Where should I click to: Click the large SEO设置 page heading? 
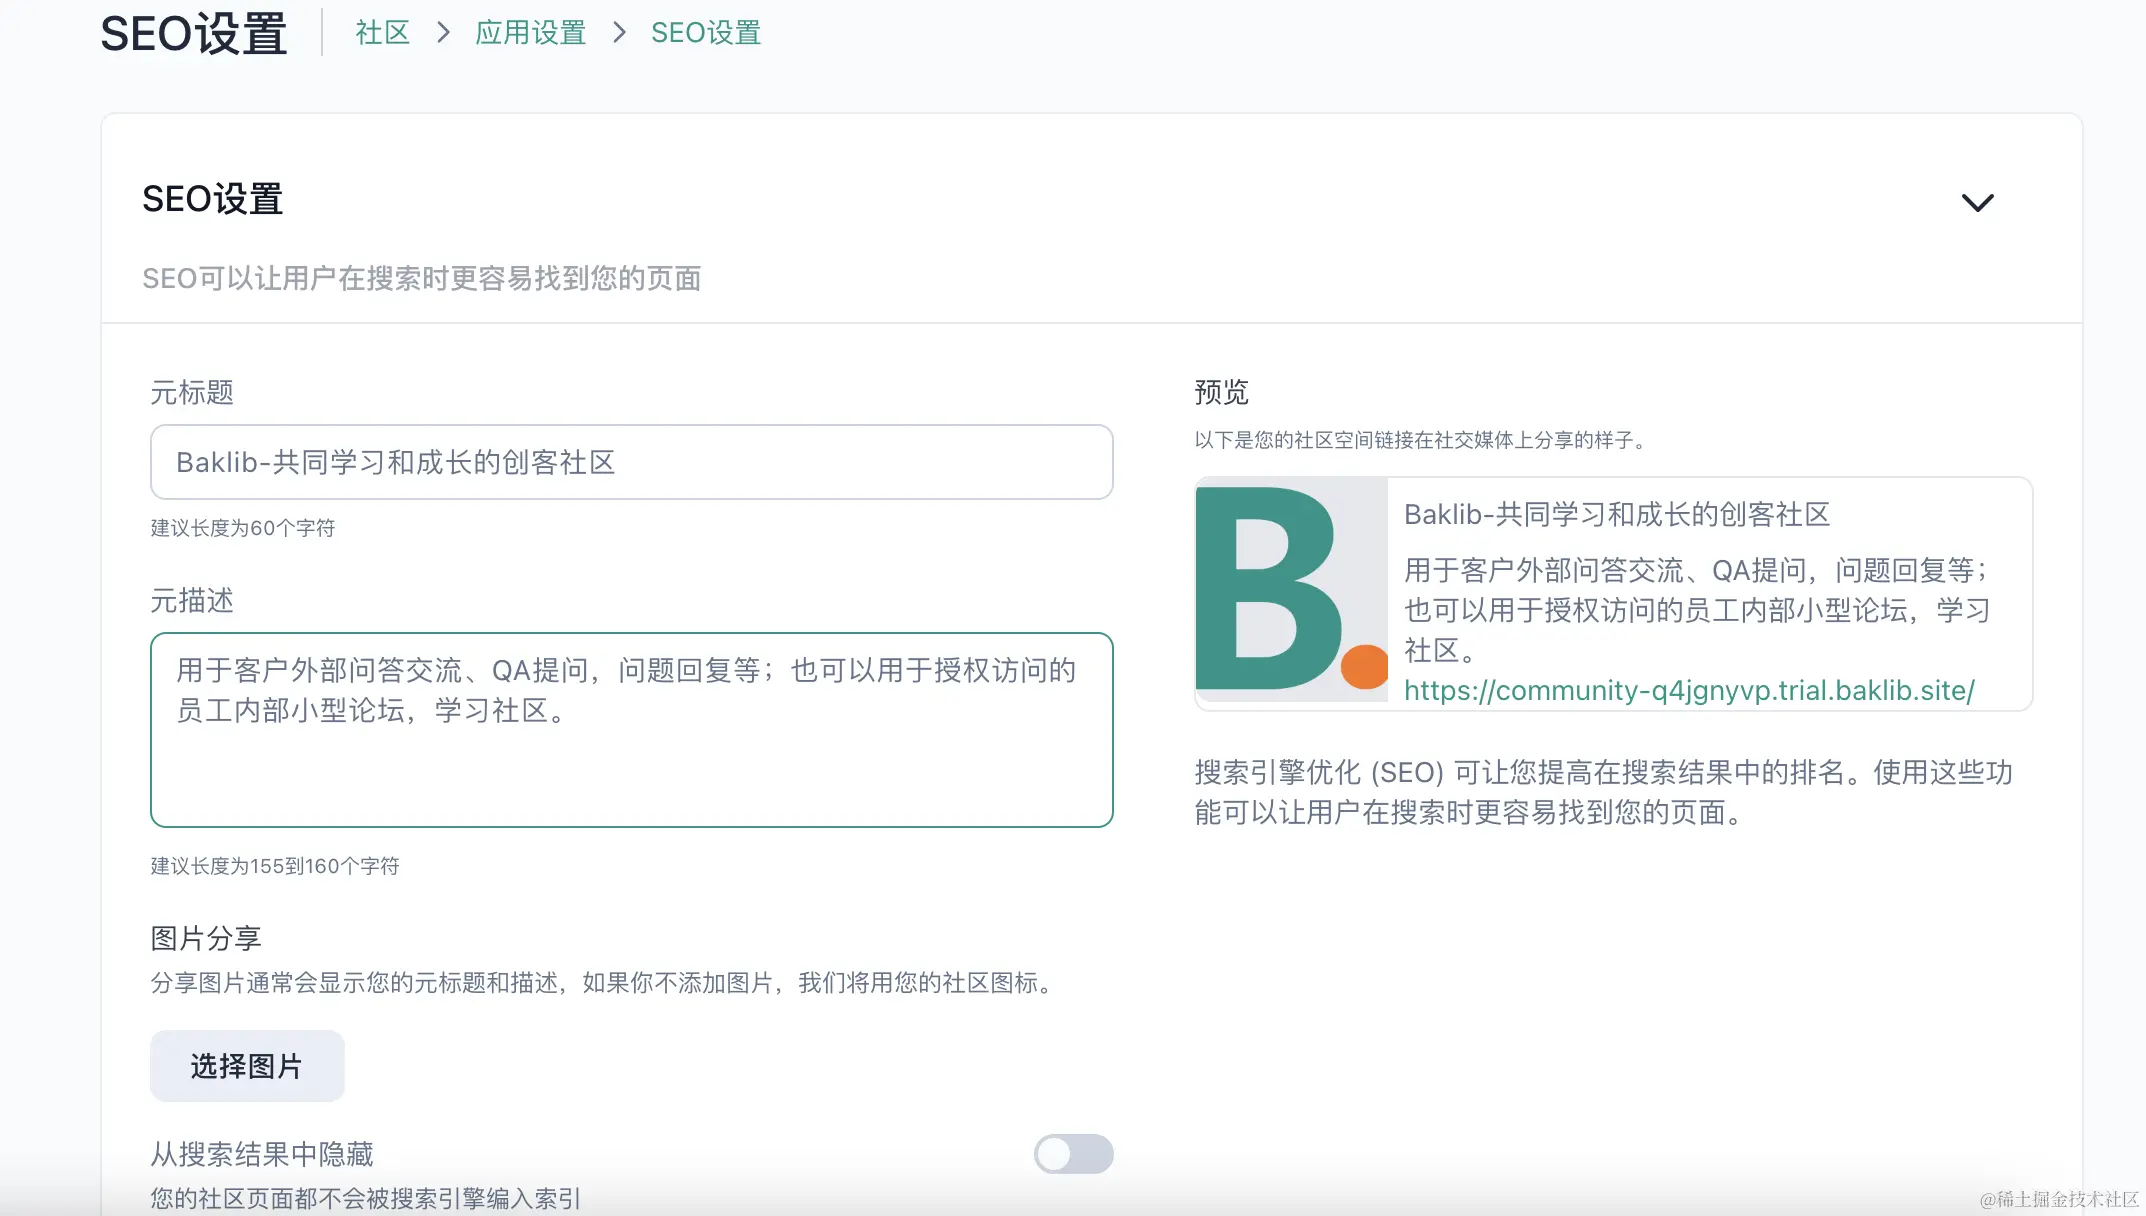(x=194, y=34)
